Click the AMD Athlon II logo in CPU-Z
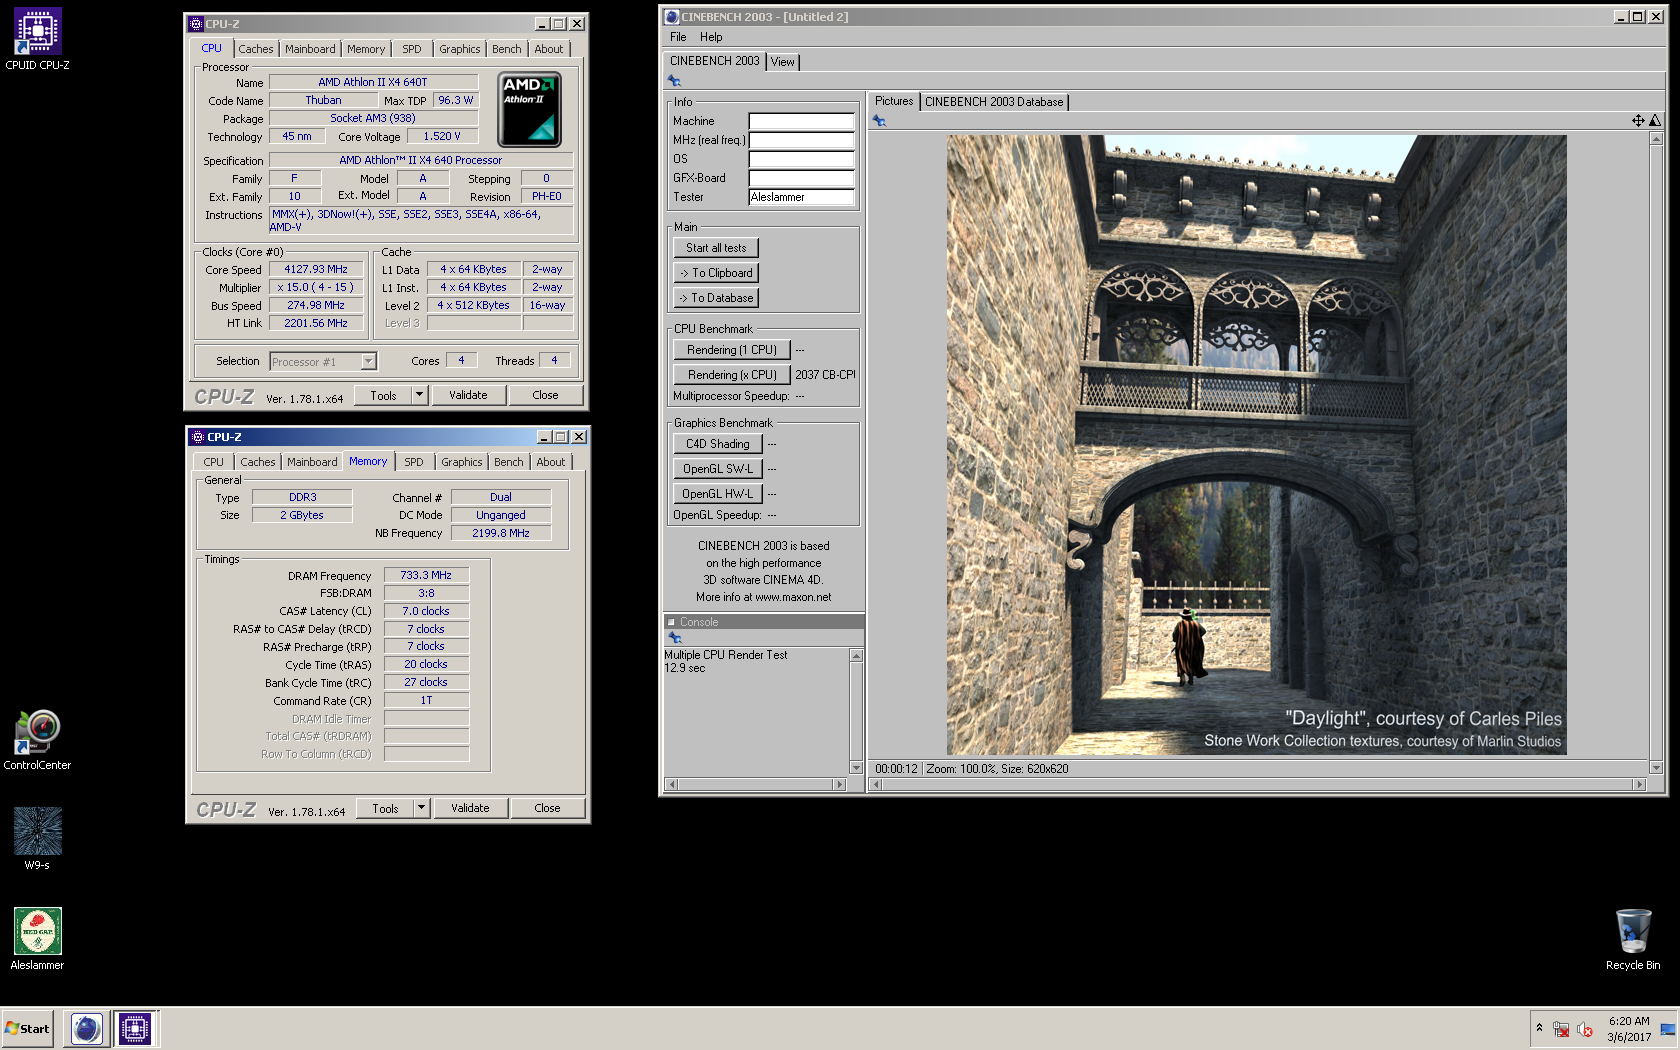 pyautogui.click(x=529, y=109)
